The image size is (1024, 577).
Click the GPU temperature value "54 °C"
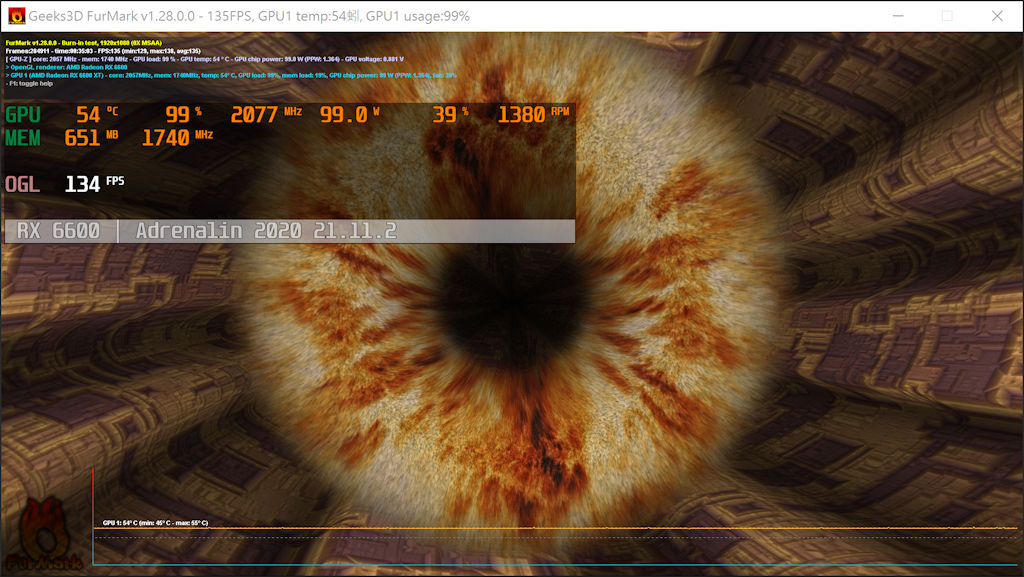97,115
